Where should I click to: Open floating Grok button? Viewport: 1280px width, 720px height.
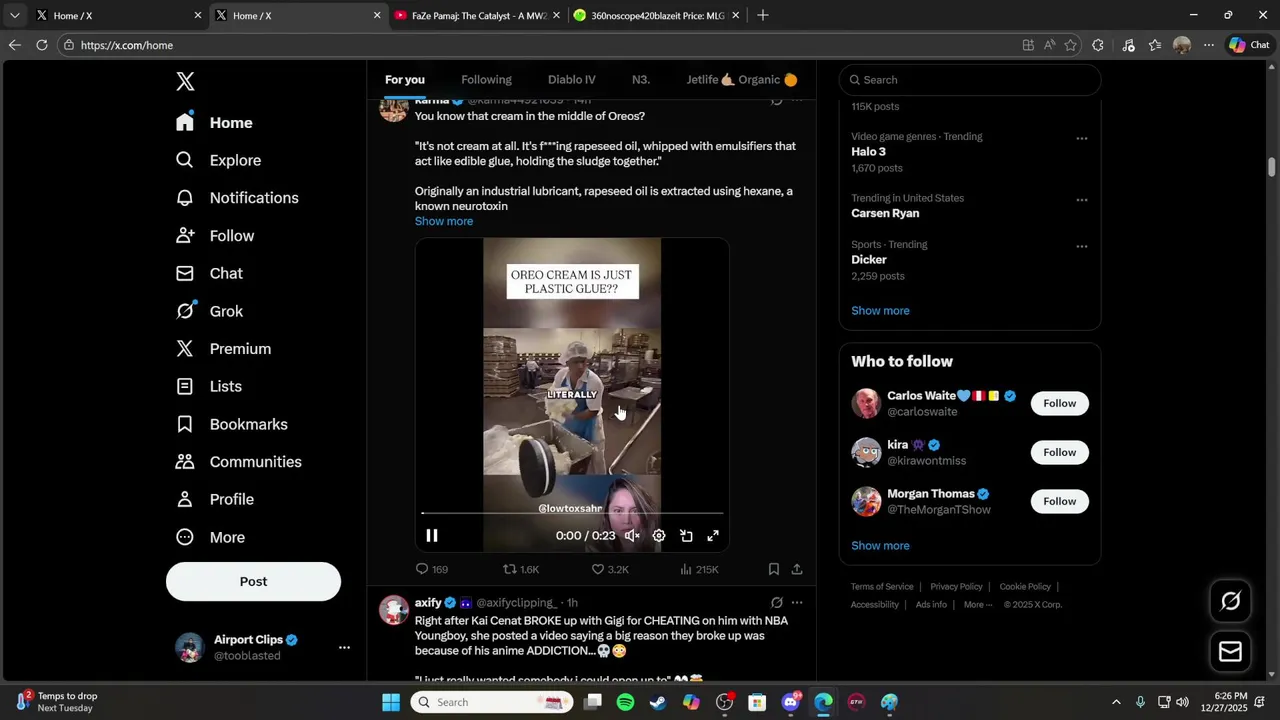coord(1231,601)
